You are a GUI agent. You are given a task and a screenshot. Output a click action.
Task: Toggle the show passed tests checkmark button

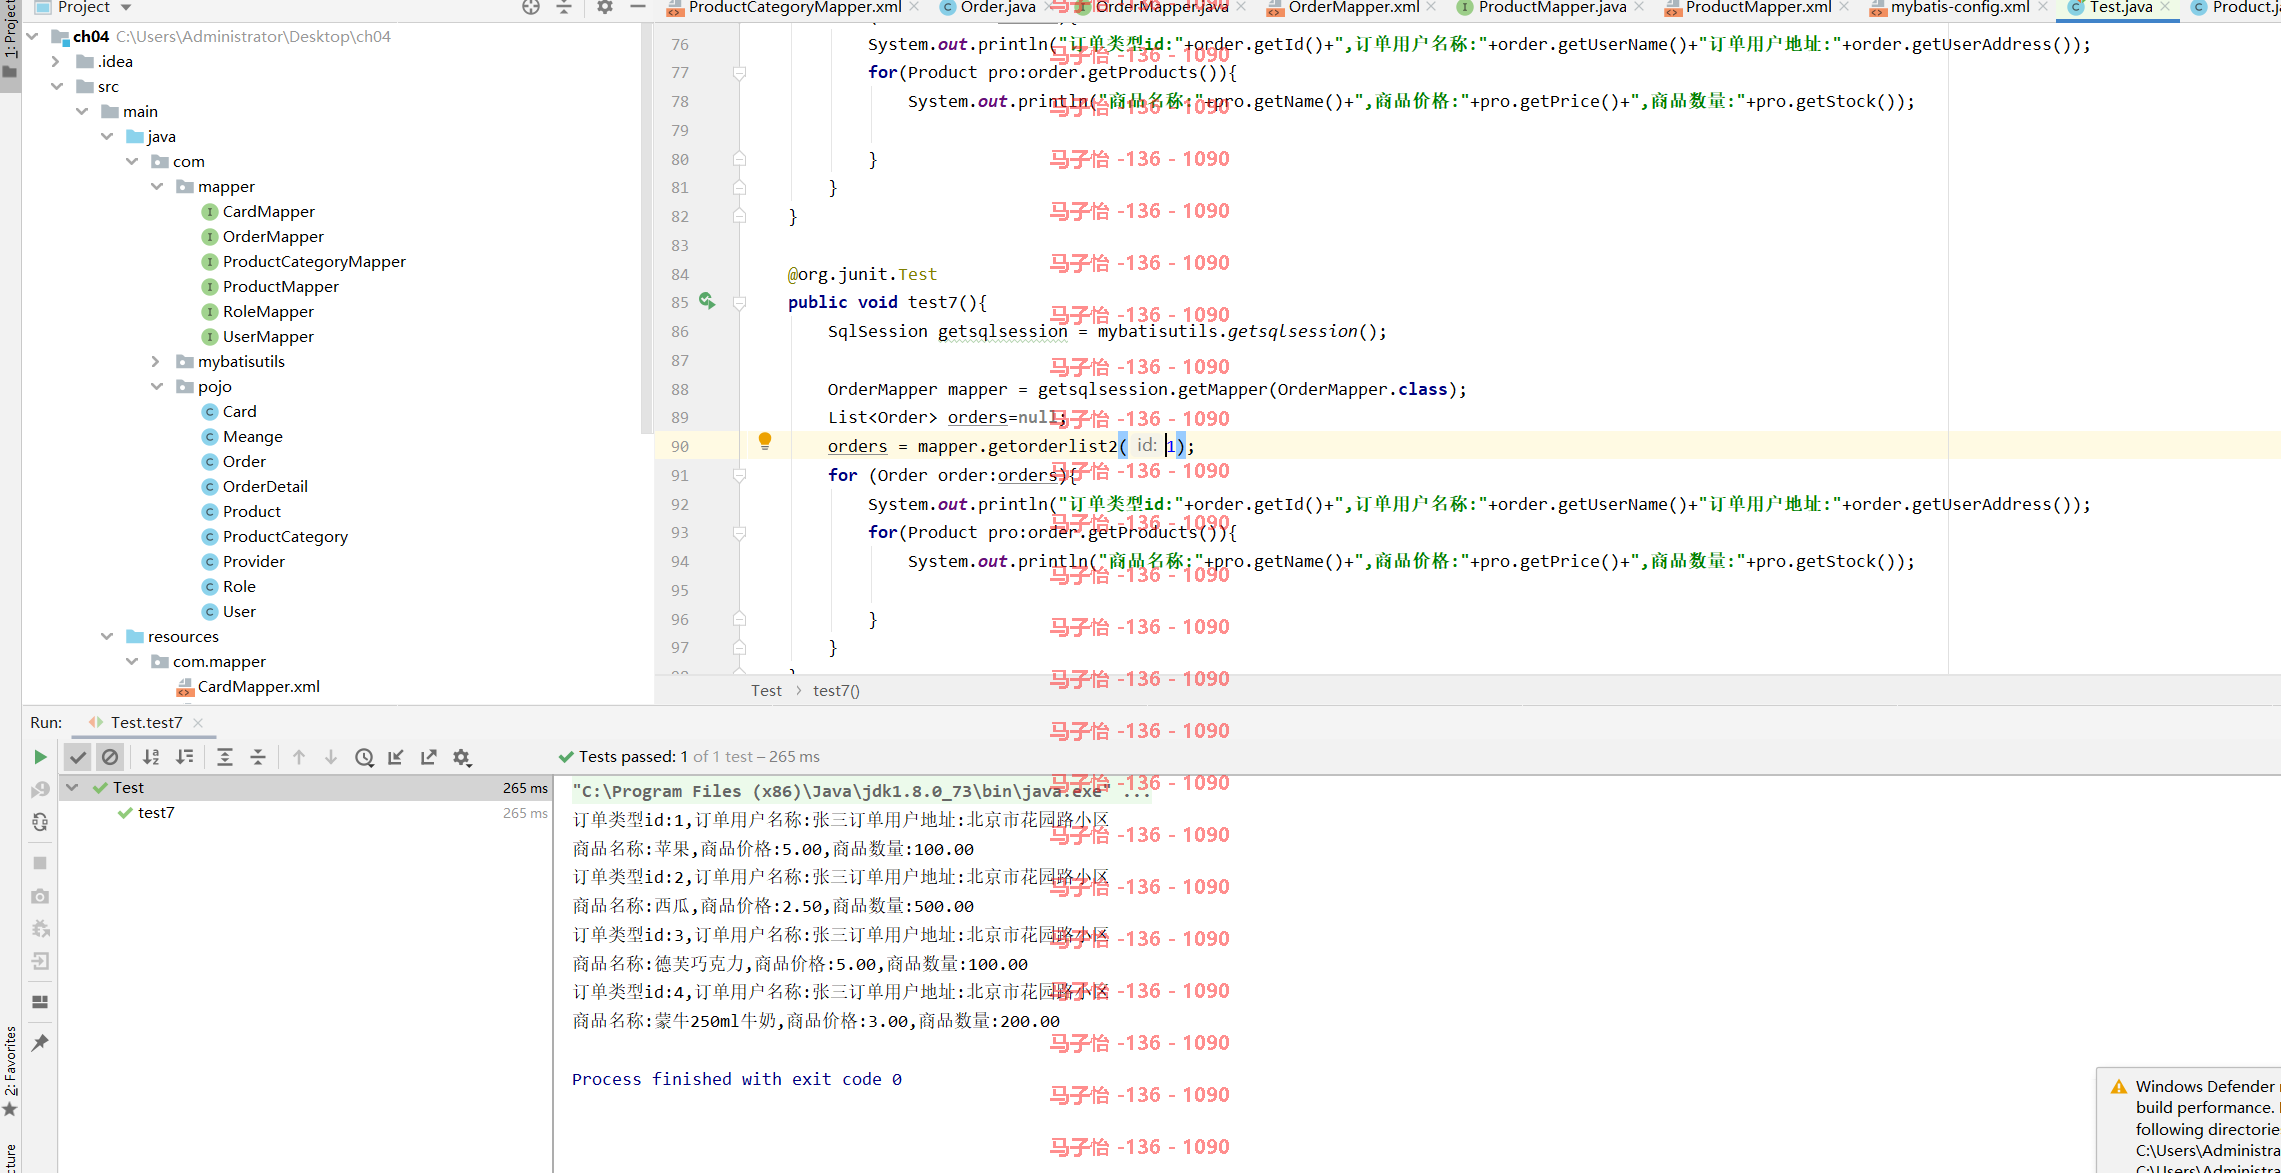[77, 757]
